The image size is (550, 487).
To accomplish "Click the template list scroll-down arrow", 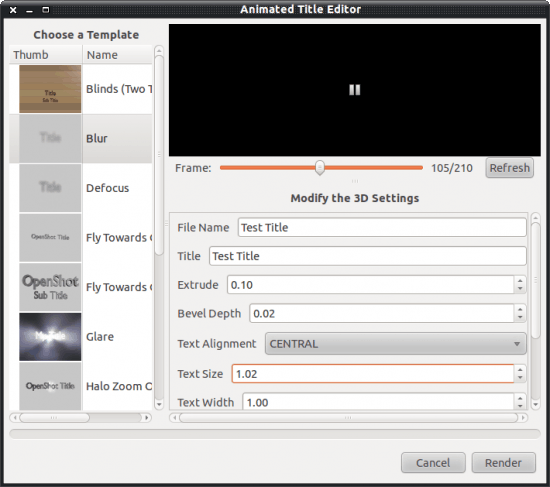I will click(x=159, y=405).
